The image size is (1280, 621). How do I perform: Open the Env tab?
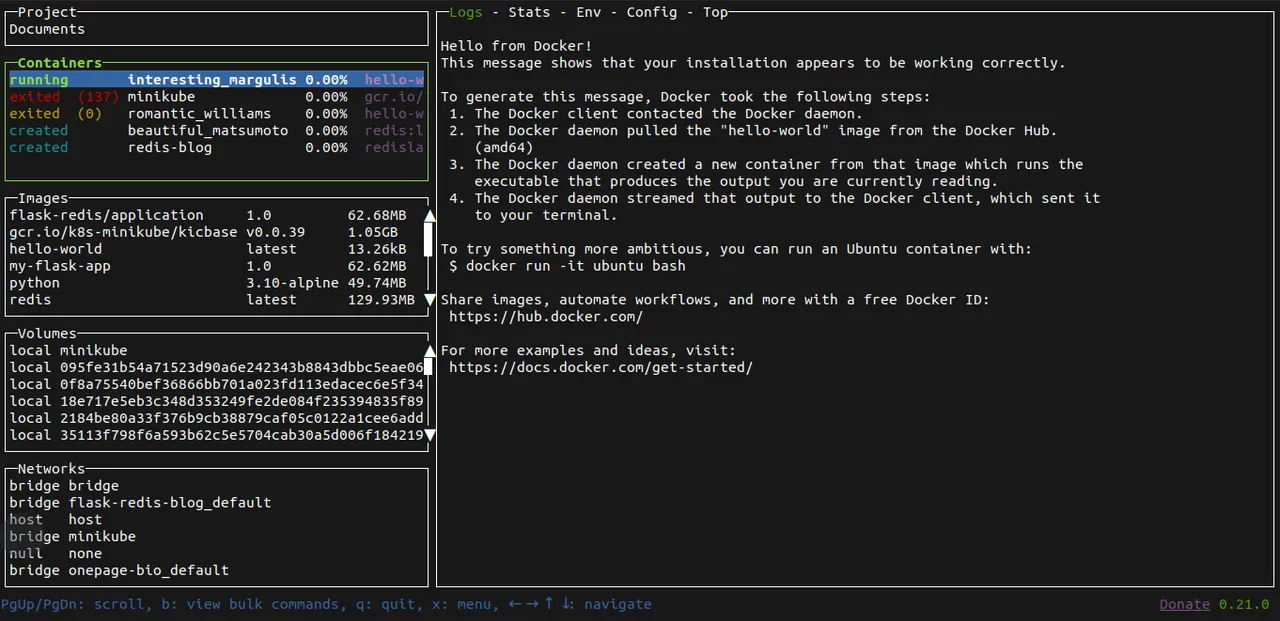coord(588,12)
